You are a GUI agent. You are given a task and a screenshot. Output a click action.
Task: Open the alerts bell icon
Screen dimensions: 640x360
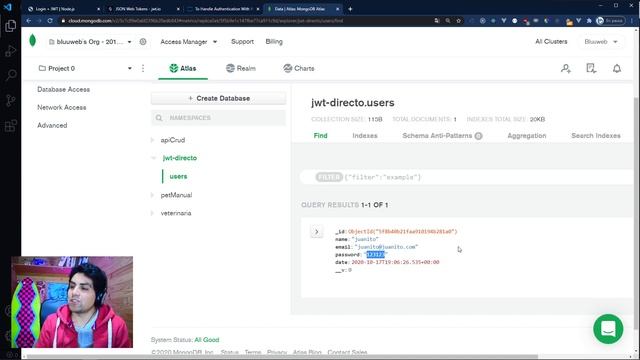[617, 68]
